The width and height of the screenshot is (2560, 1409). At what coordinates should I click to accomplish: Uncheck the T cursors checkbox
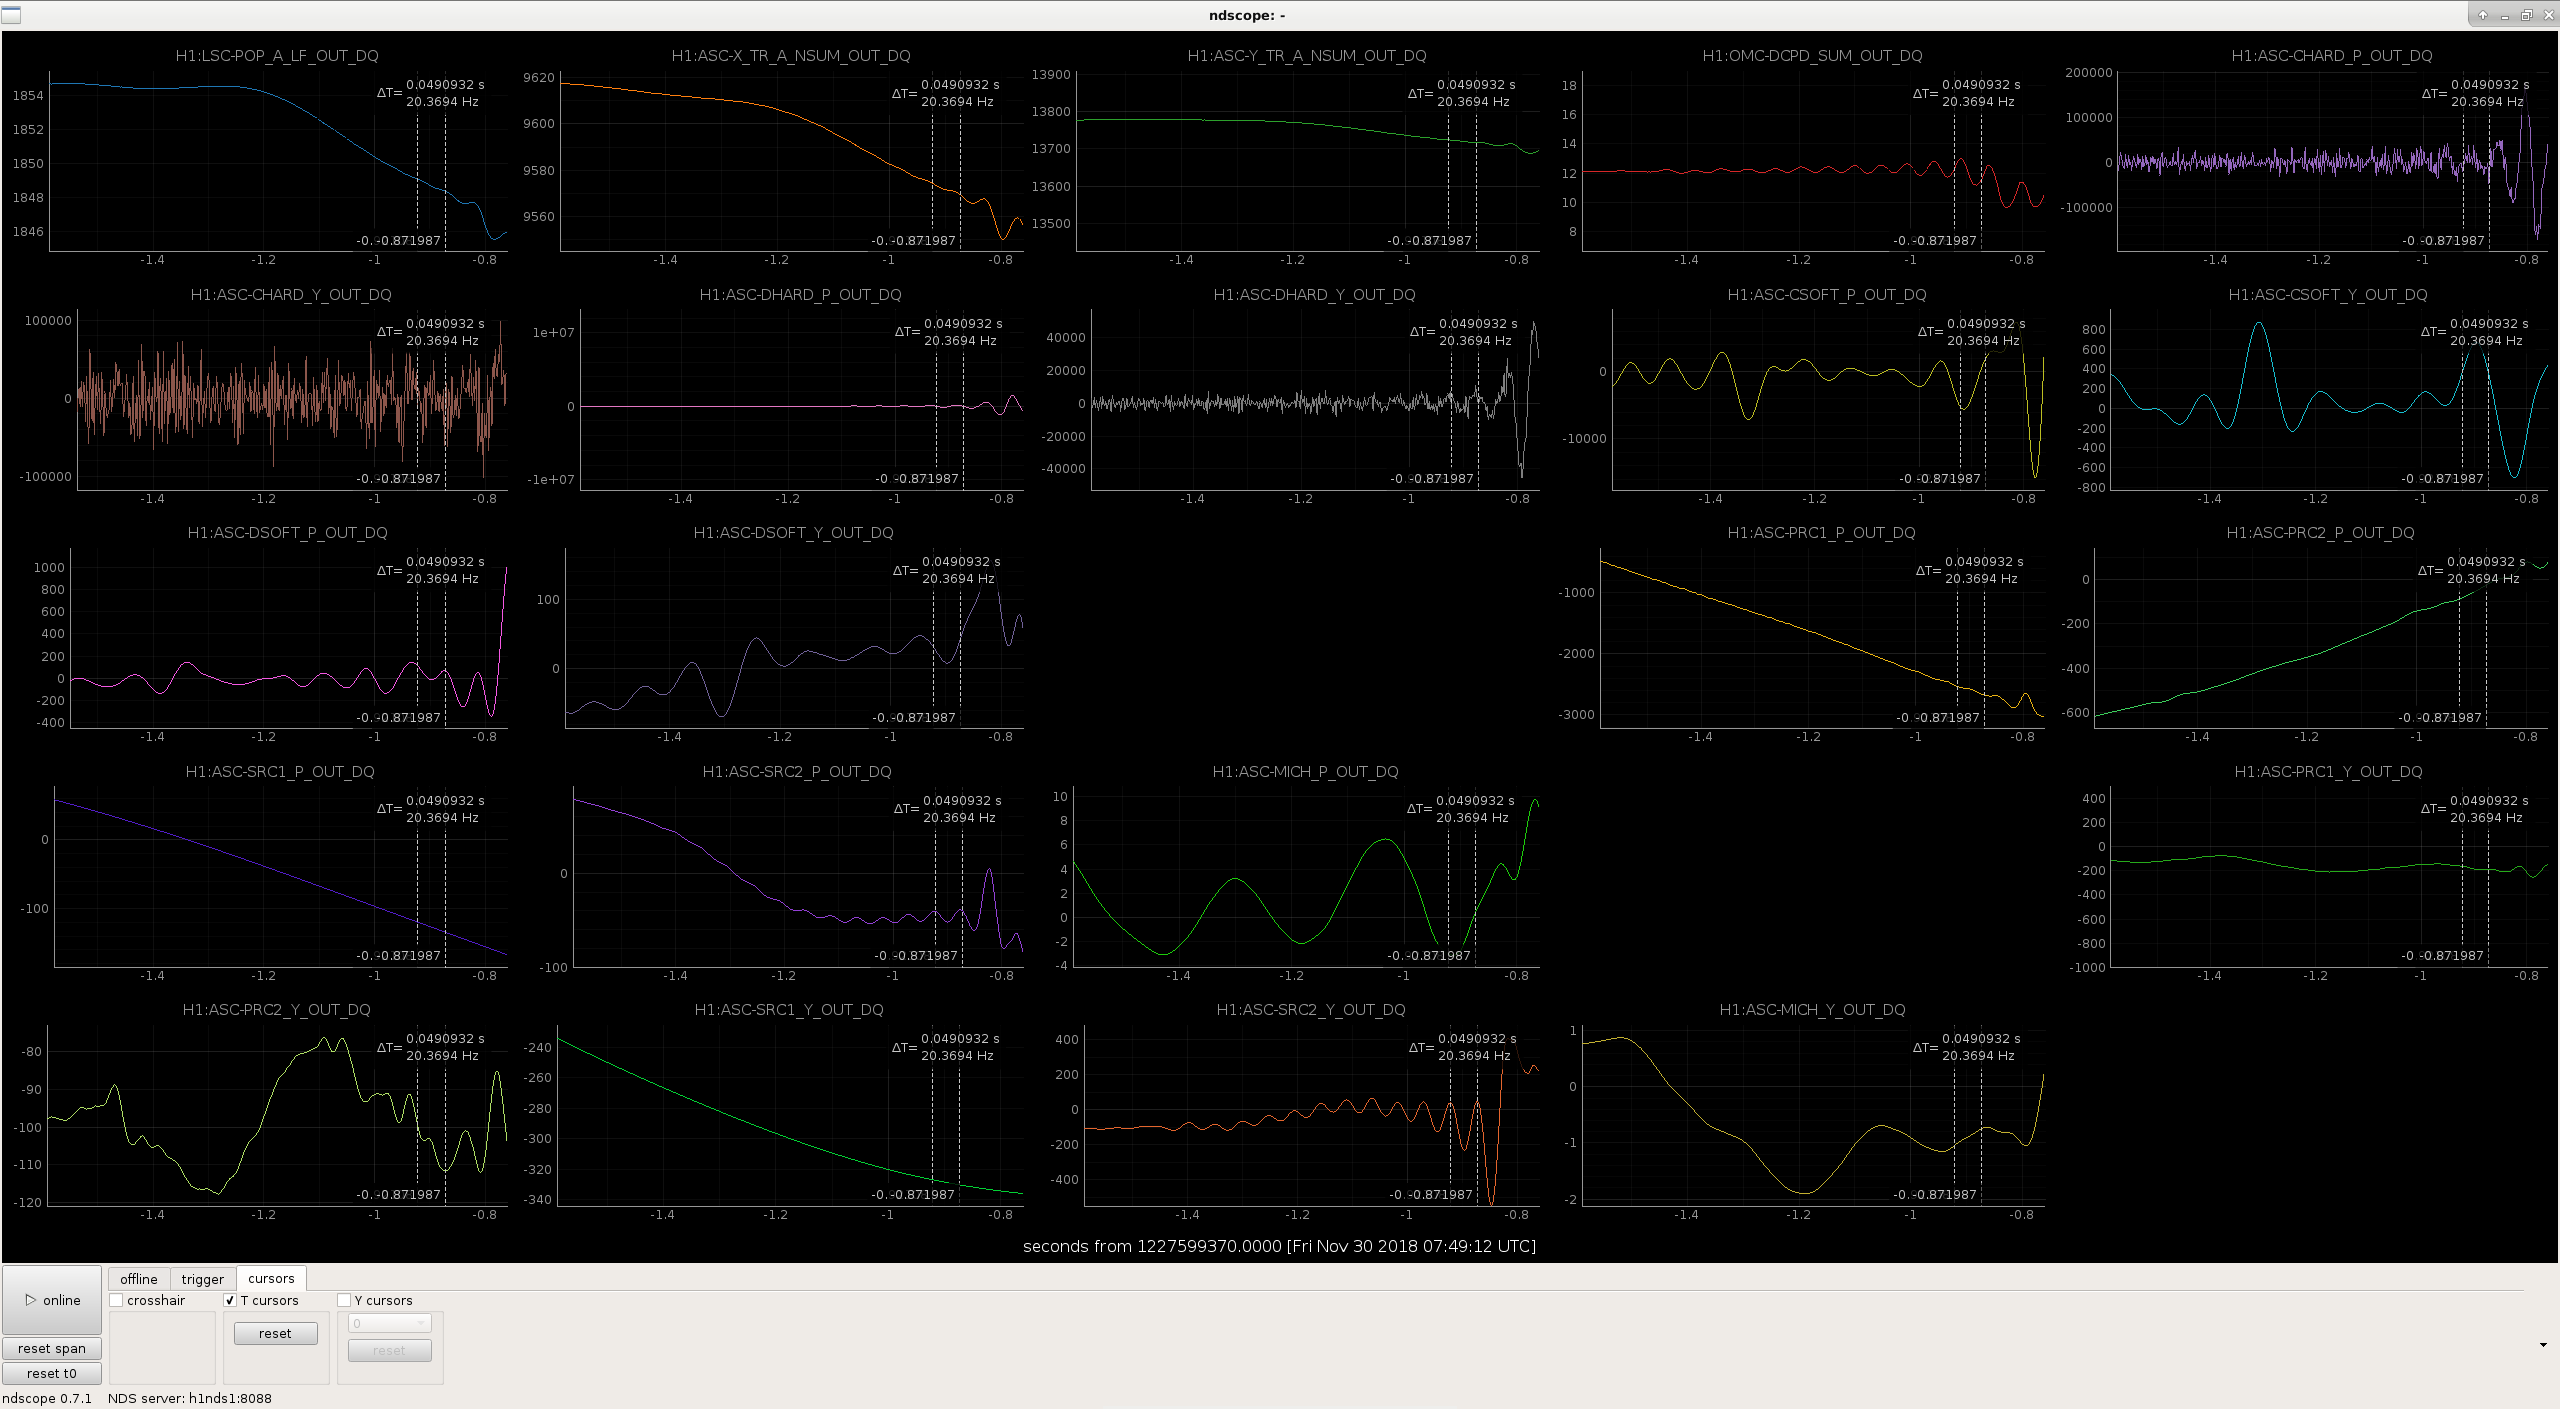[x=230, y=1300]
